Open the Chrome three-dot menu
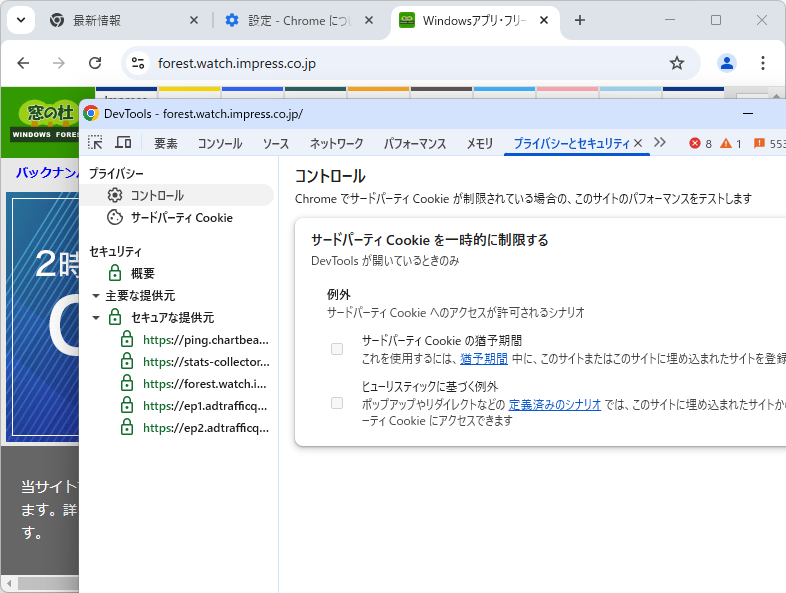Viewport: 786px width, 593px height. [762, 63]
